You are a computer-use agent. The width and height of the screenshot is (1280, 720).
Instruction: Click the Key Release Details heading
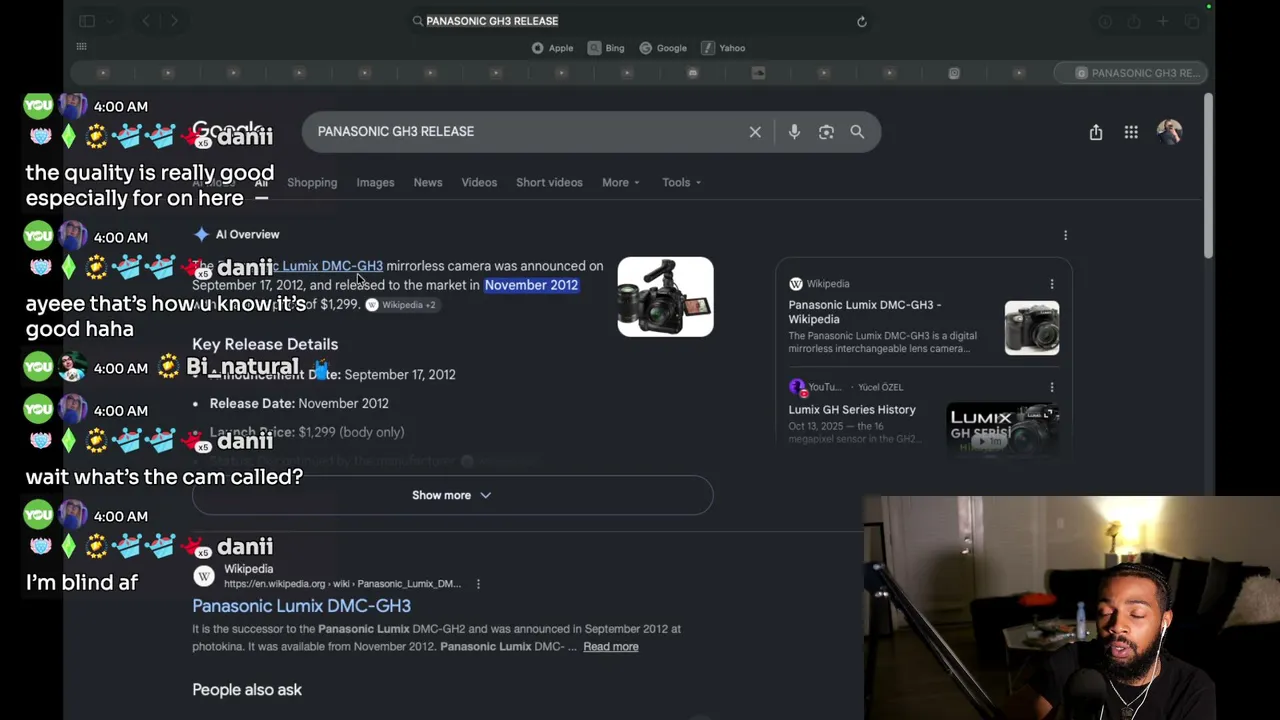point(265,344)
